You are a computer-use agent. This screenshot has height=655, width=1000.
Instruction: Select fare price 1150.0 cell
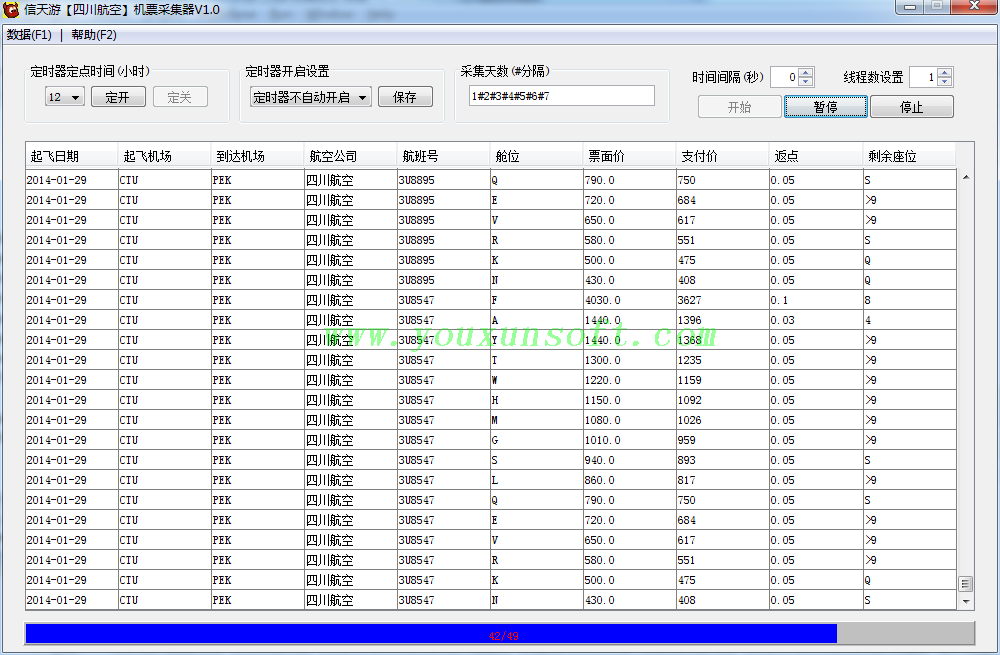coord(629,400)
